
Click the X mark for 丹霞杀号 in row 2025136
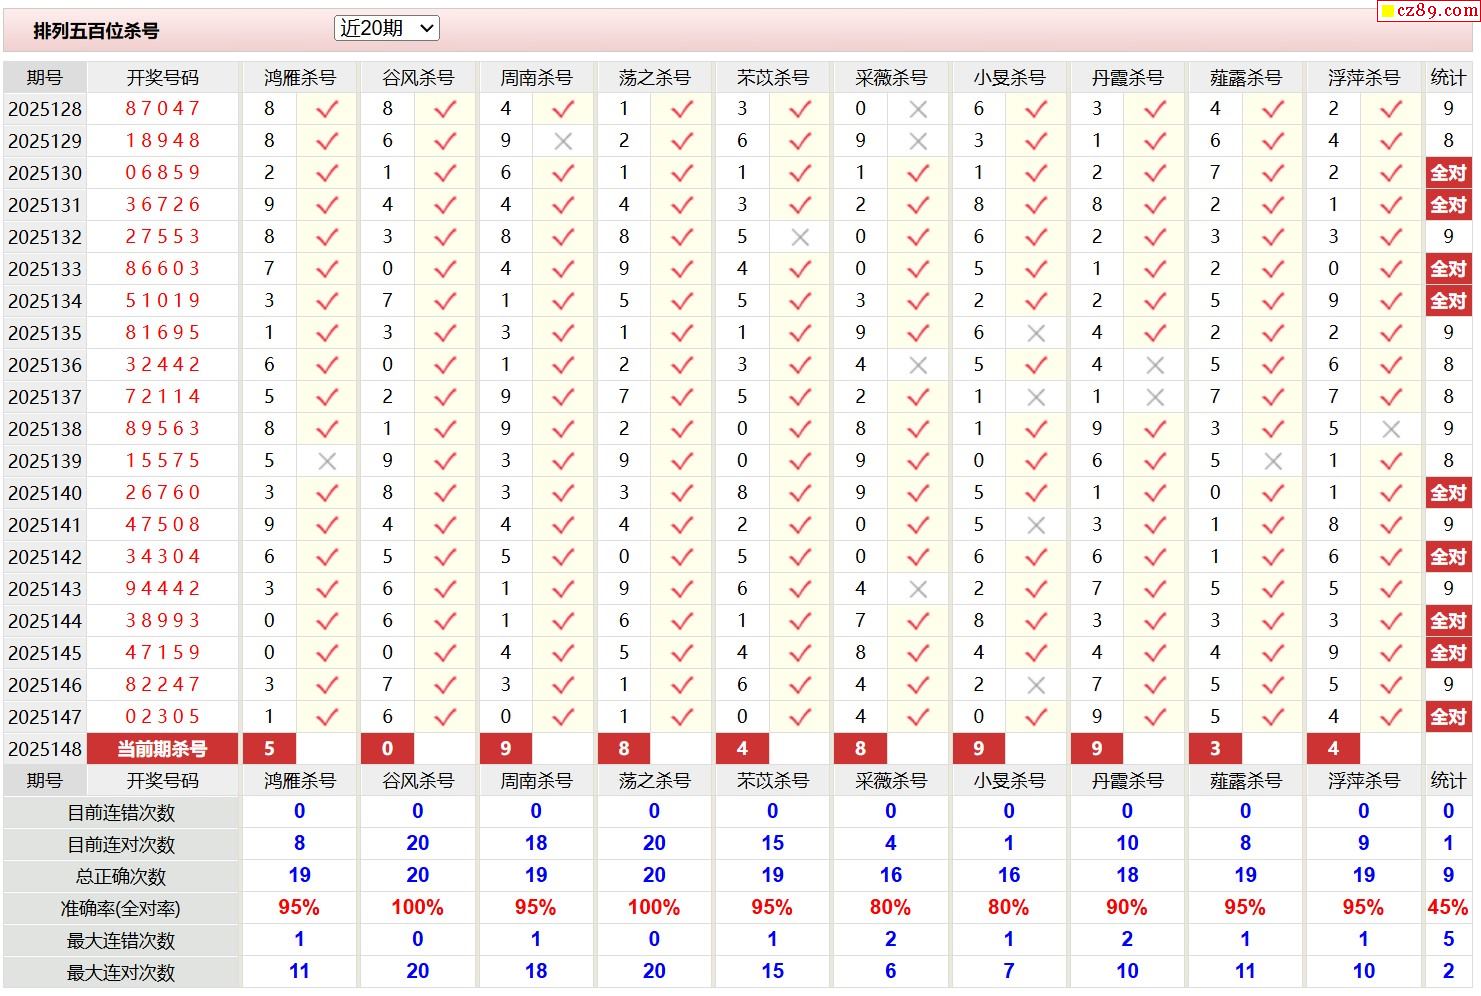point(1155,365)
